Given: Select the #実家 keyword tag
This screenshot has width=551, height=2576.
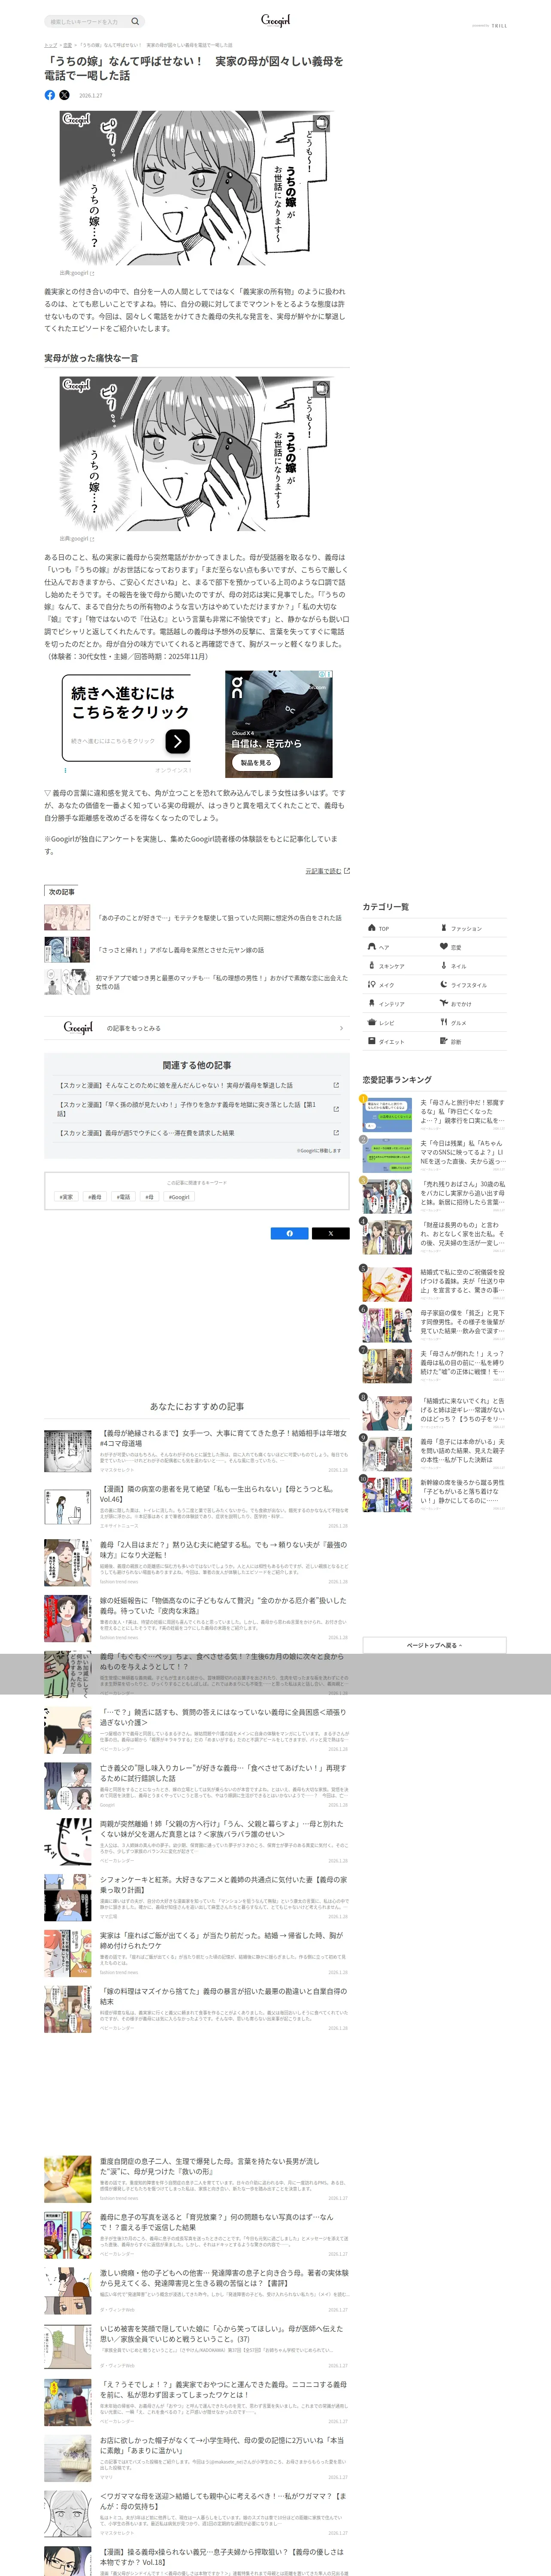Looking at the screenshot, I should (66, 1197).
